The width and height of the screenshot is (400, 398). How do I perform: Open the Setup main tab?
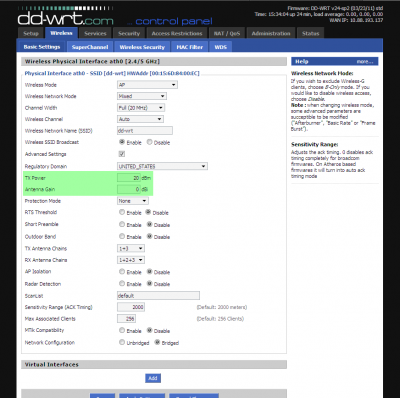point(31,33)
